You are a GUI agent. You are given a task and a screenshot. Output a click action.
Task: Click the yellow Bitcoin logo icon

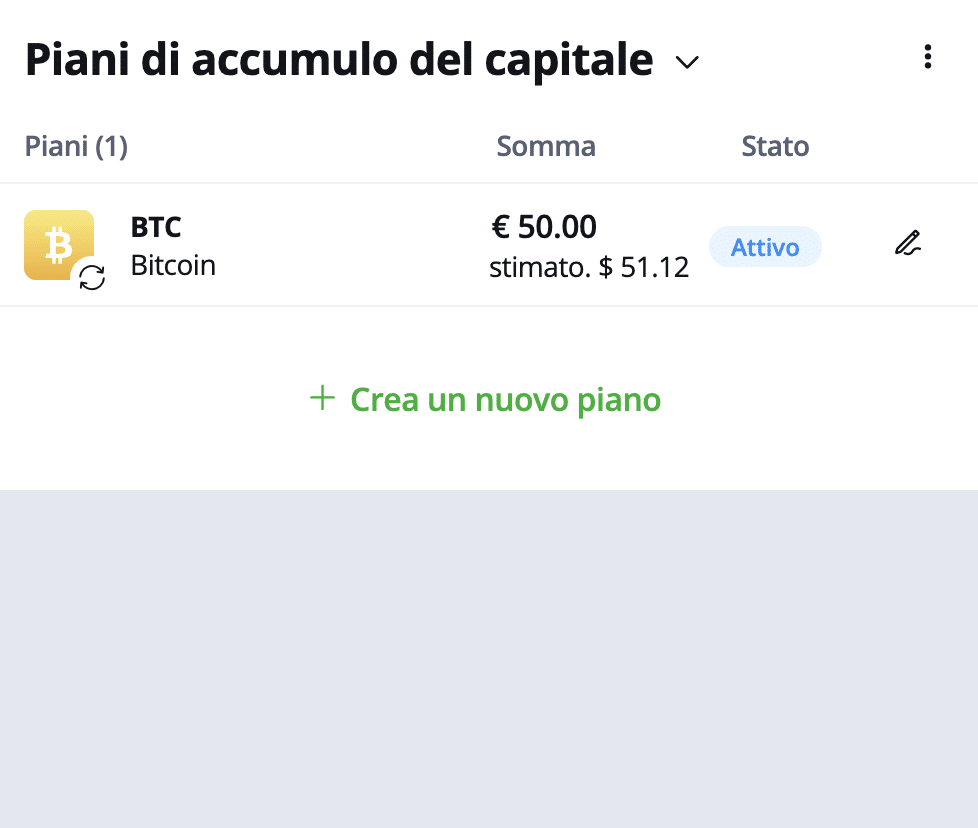click(59, 245)
